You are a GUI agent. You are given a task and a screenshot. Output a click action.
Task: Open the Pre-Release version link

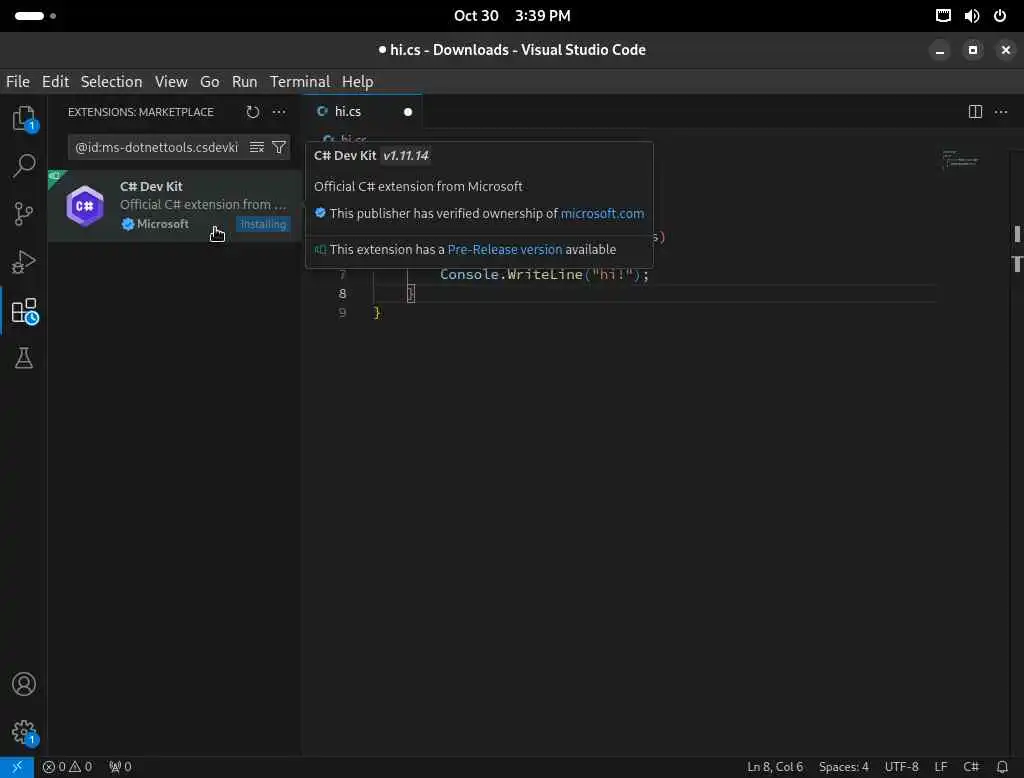(x=505, y=250)
